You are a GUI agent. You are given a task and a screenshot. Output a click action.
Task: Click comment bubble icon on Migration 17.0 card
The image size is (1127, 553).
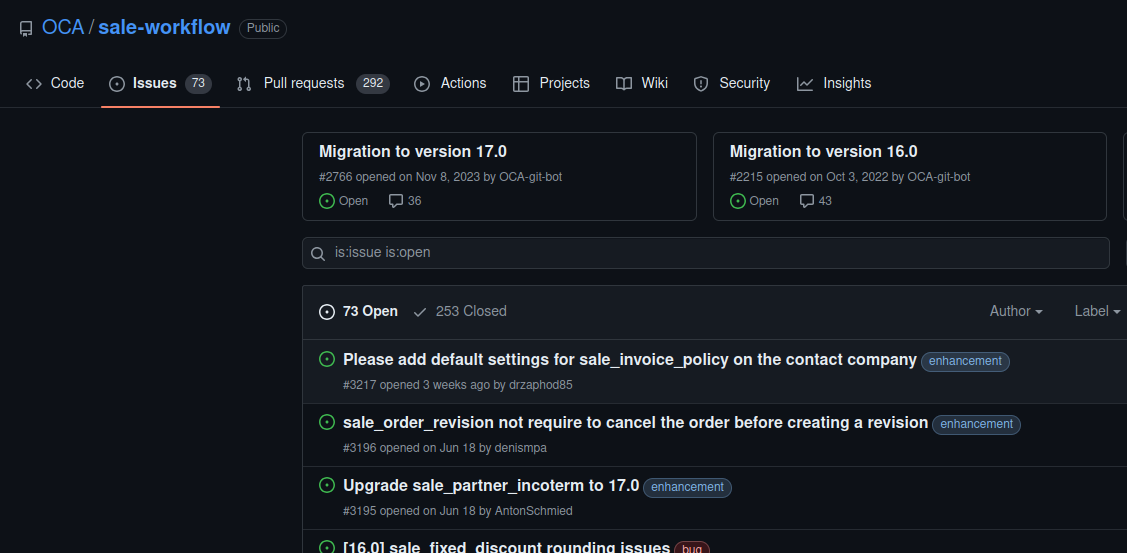(x=396, y=201)
